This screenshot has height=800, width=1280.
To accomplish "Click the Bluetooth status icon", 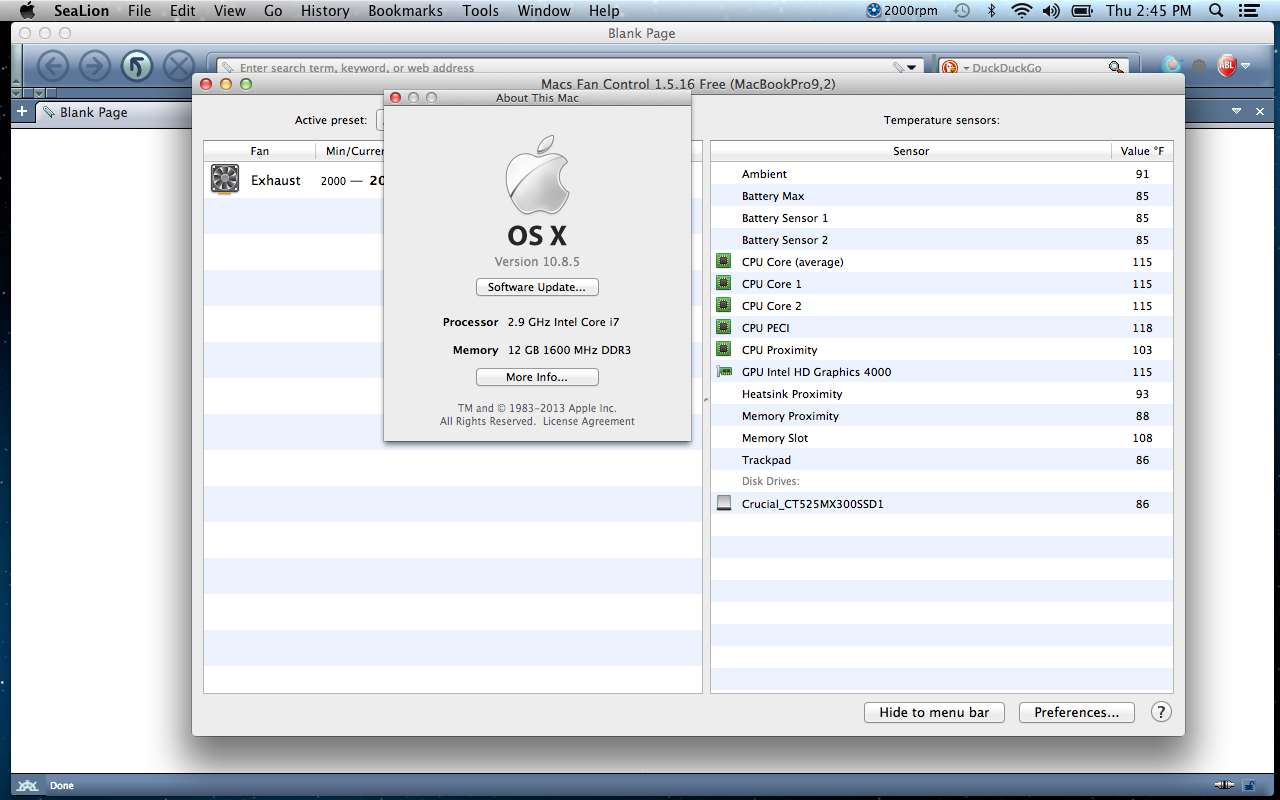I will tap(991, 11).
